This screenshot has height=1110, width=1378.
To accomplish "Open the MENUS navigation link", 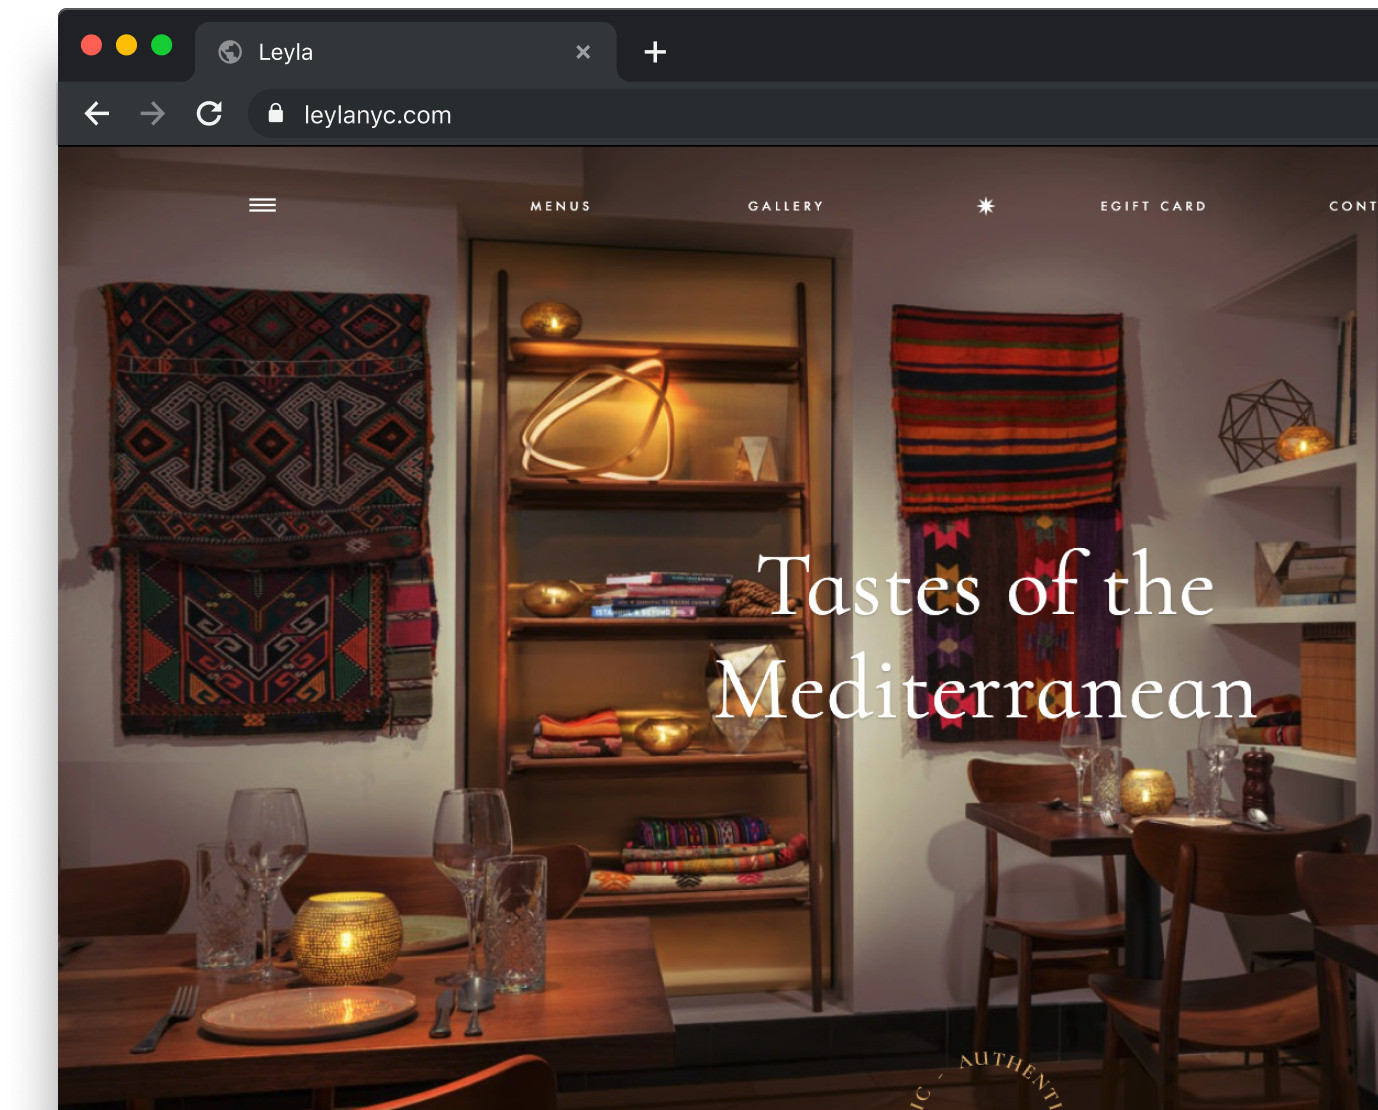I will tap(560, 206).
